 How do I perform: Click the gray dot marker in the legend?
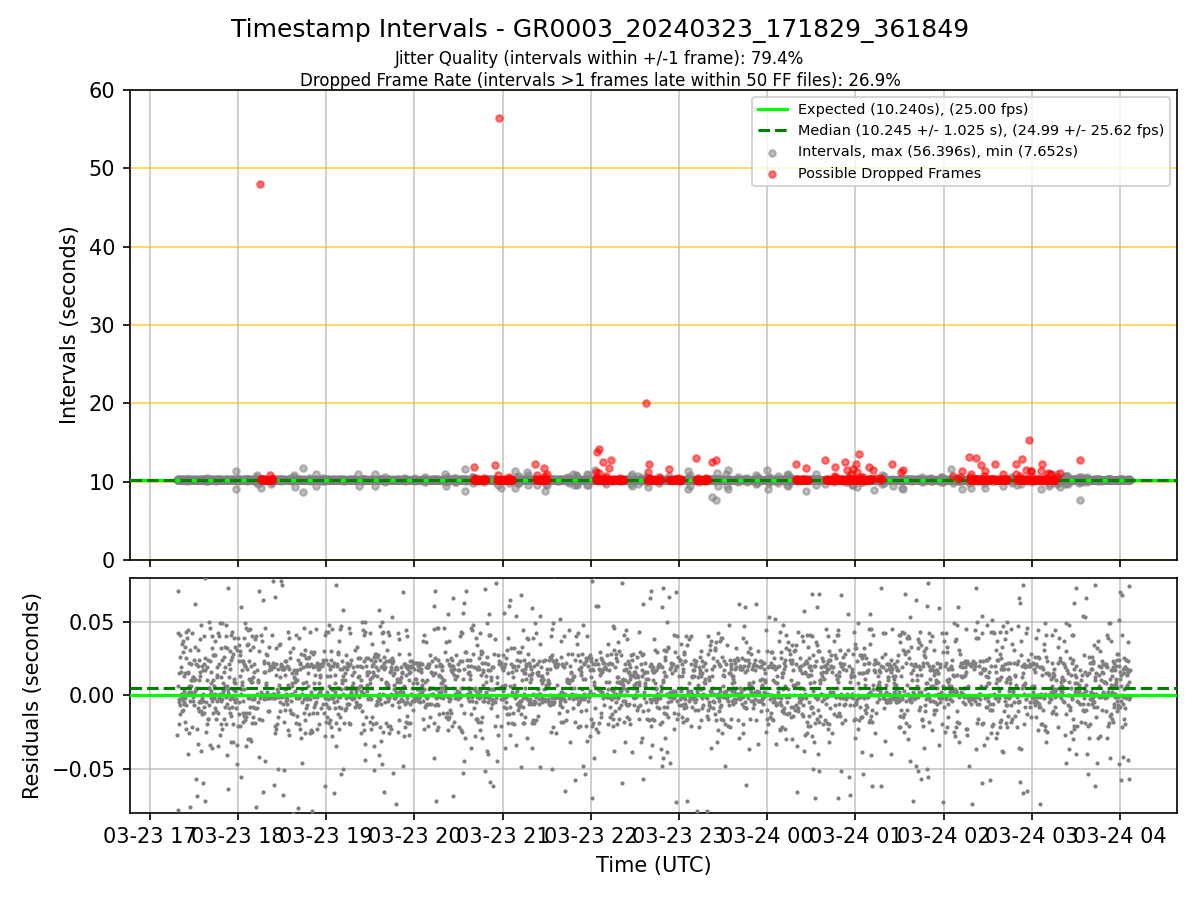774,152
